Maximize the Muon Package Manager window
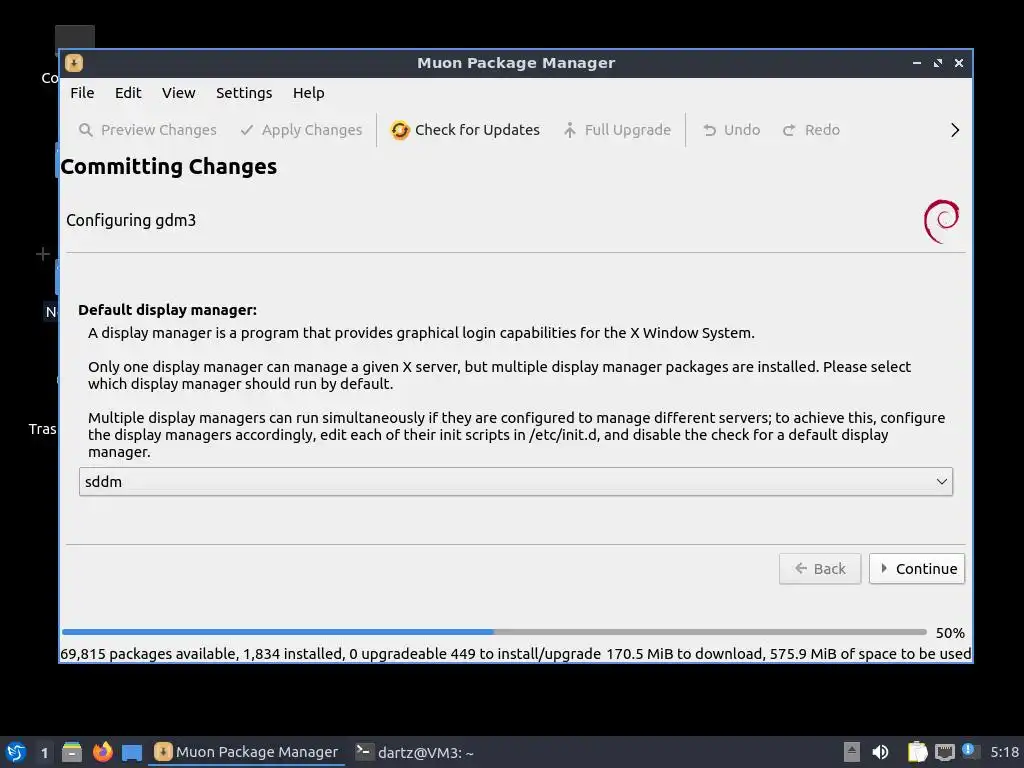1024x768 pixels. click(x=938, y=63)
